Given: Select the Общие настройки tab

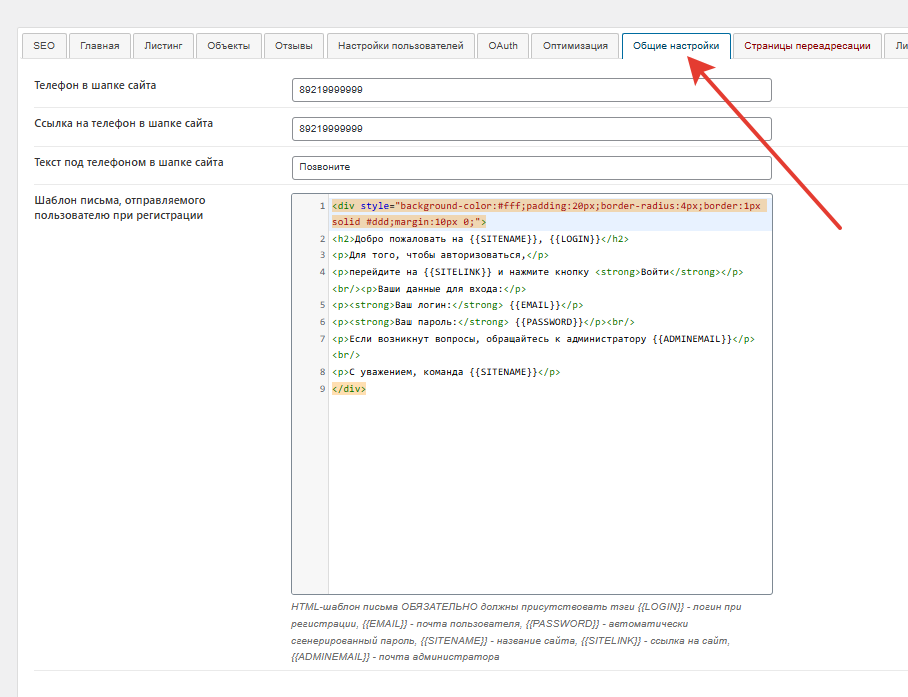Looking at the screenshot, I should pos(676,46).
